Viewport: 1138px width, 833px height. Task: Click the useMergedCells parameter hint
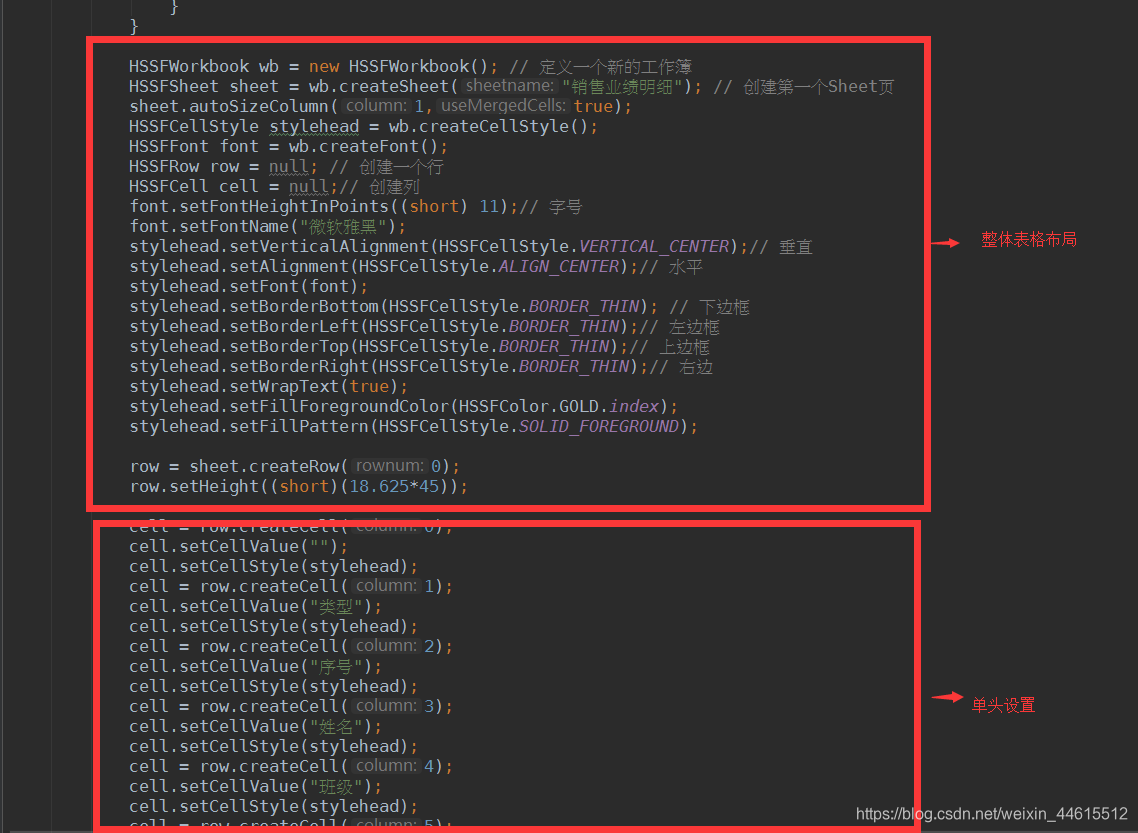click(x=503, y=106)
